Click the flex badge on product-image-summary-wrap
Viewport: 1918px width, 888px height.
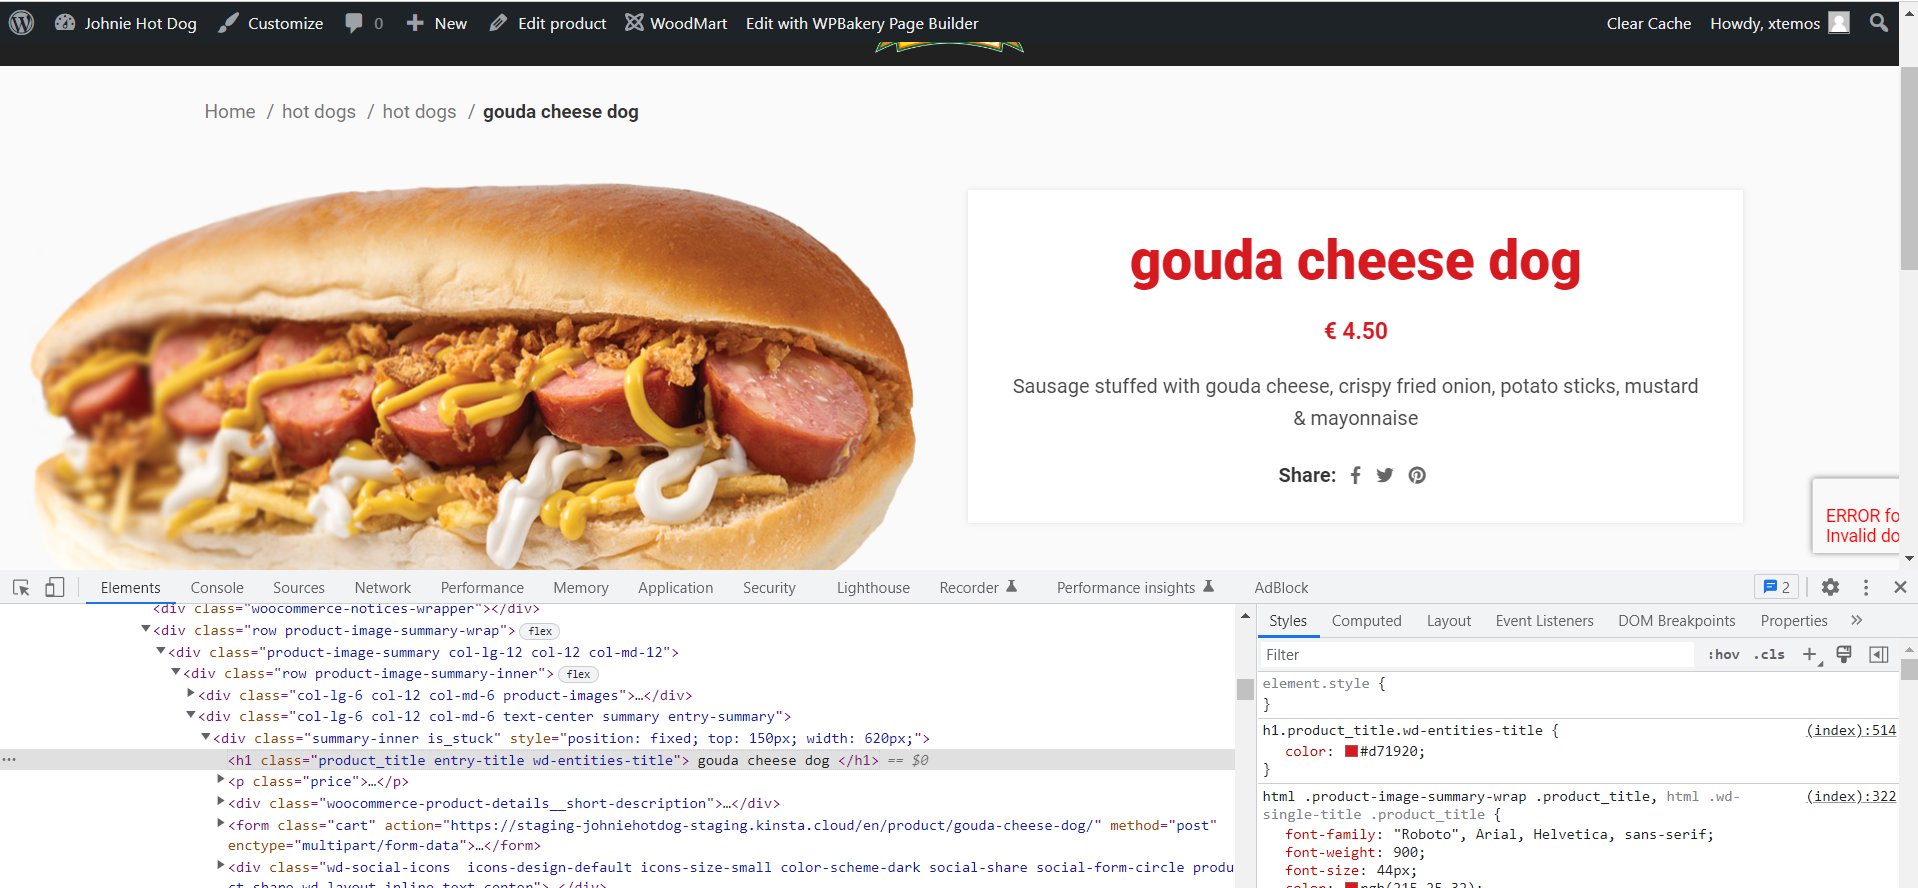[x=540, y=631]
